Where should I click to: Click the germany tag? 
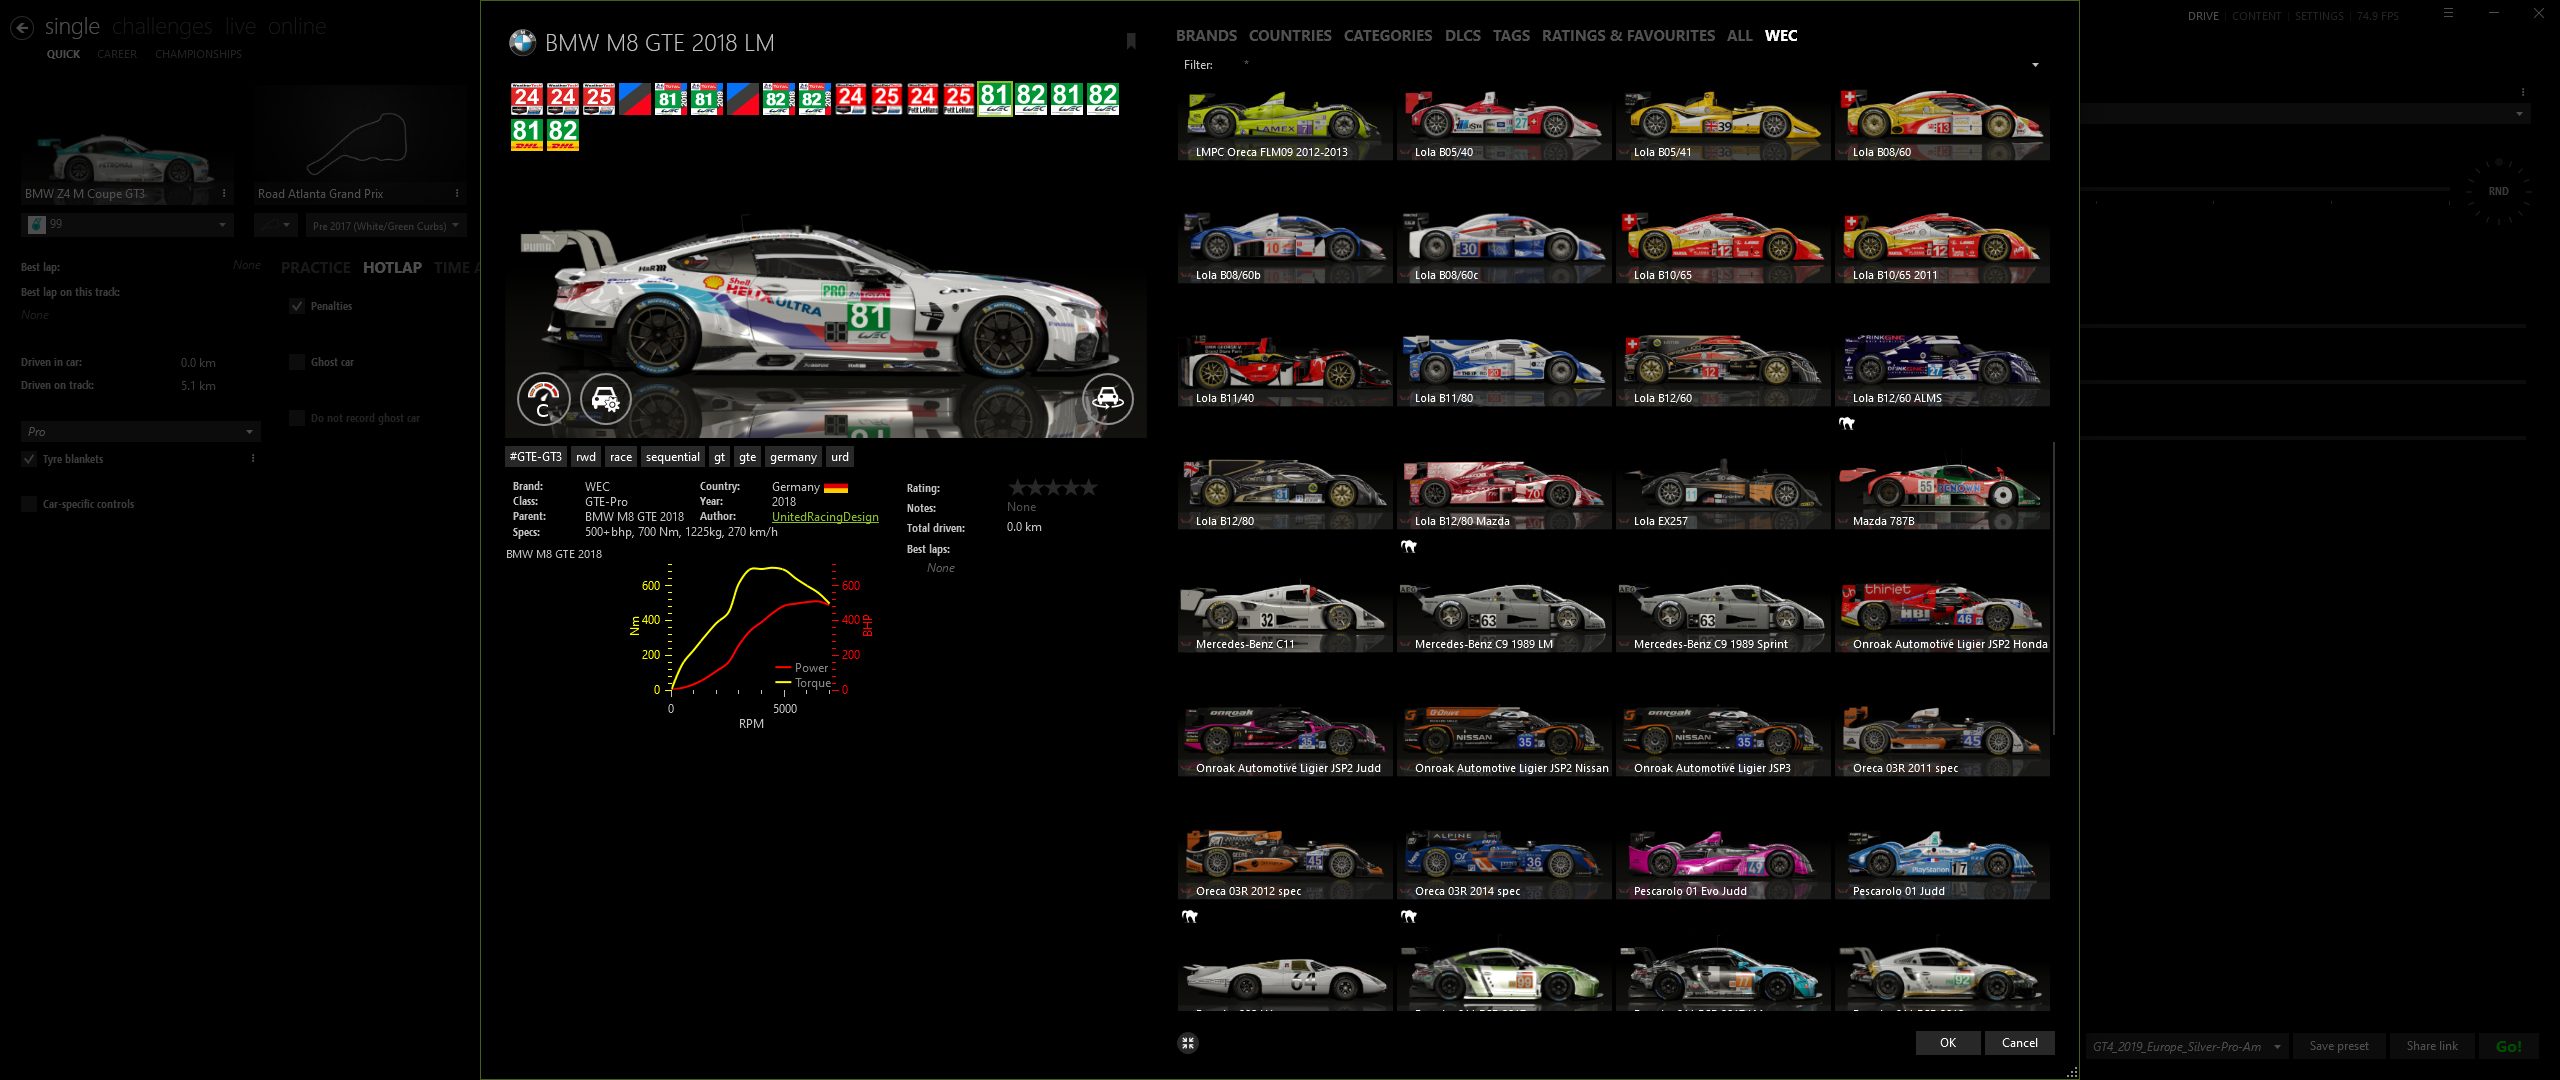793,457
